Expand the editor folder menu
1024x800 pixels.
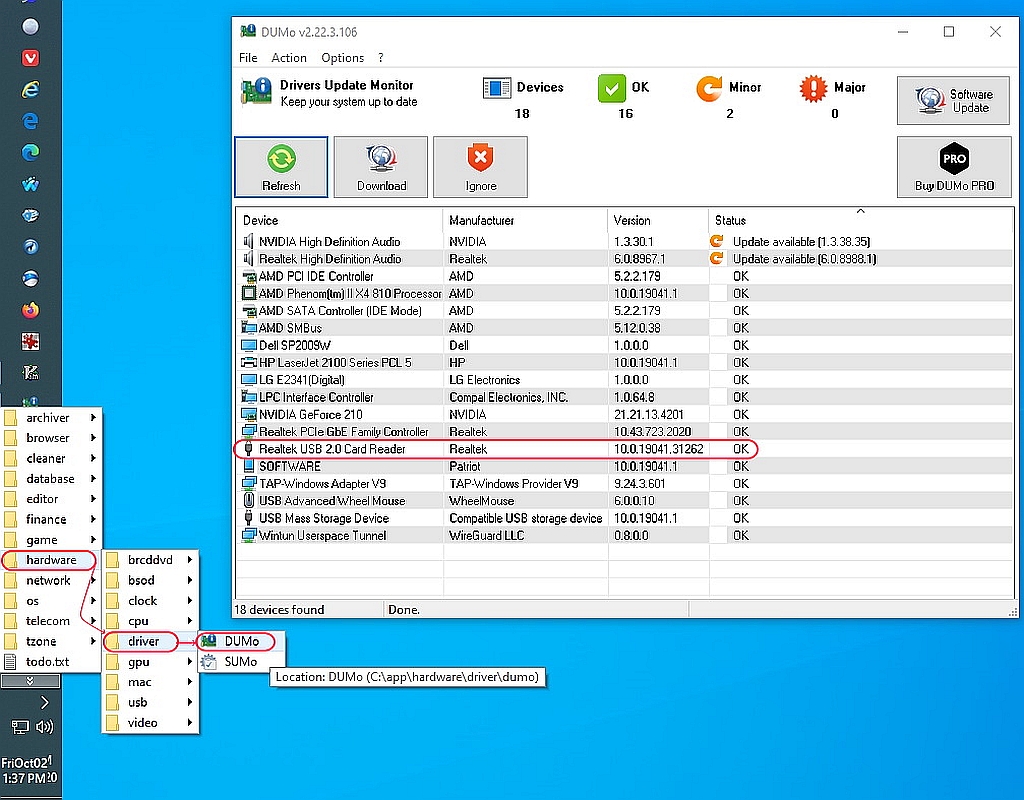[x=51, y=499]
